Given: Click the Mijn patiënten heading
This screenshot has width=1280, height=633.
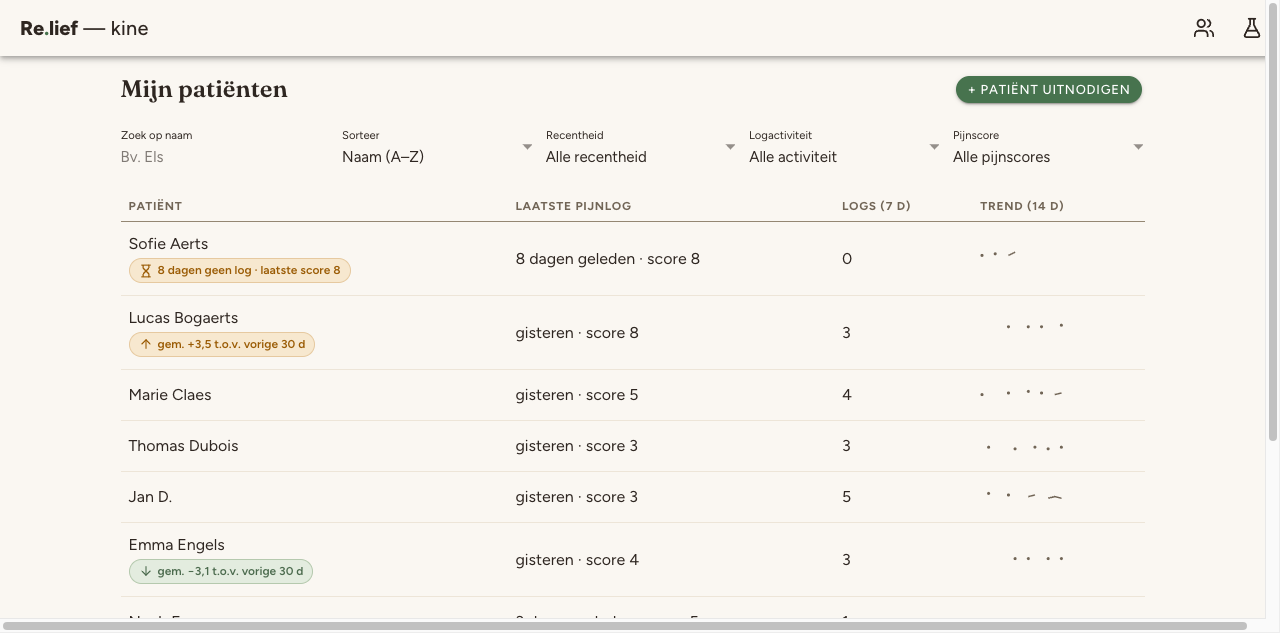Looking at the screenshot, I should [x=204, y=89].
